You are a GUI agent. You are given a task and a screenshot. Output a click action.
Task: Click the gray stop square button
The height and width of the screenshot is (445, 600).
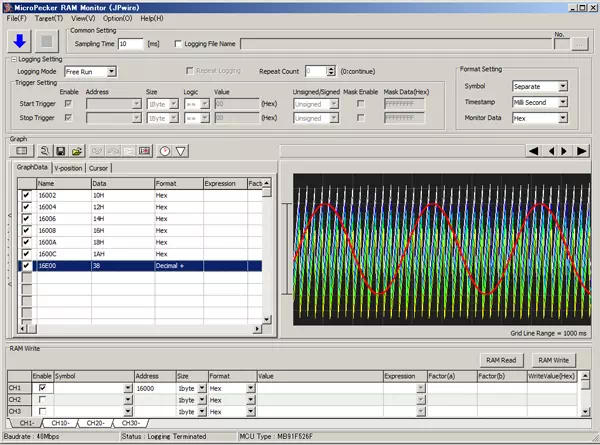[x=48, y=41]
